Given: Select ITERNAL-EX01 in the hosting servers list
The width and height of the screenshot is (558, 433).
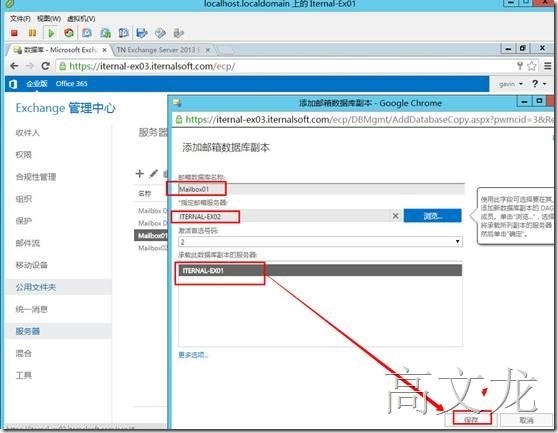Looking at the screenshot, I should (320, 270).
